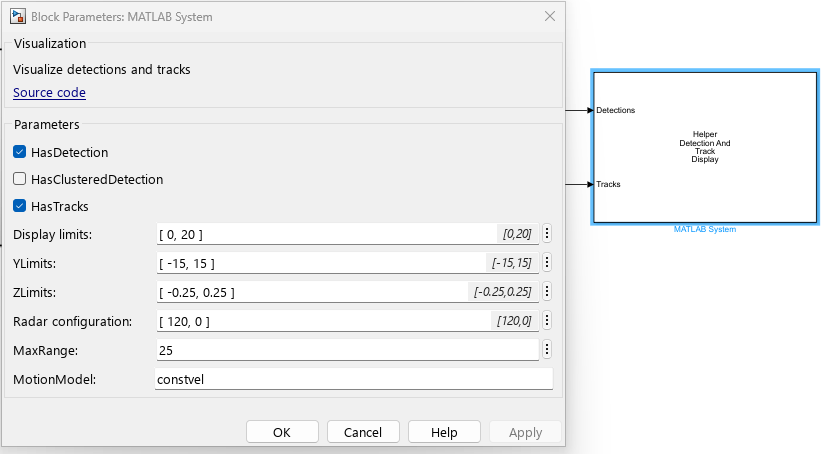Enable the HasClusteredDetection checkbox

20,180
